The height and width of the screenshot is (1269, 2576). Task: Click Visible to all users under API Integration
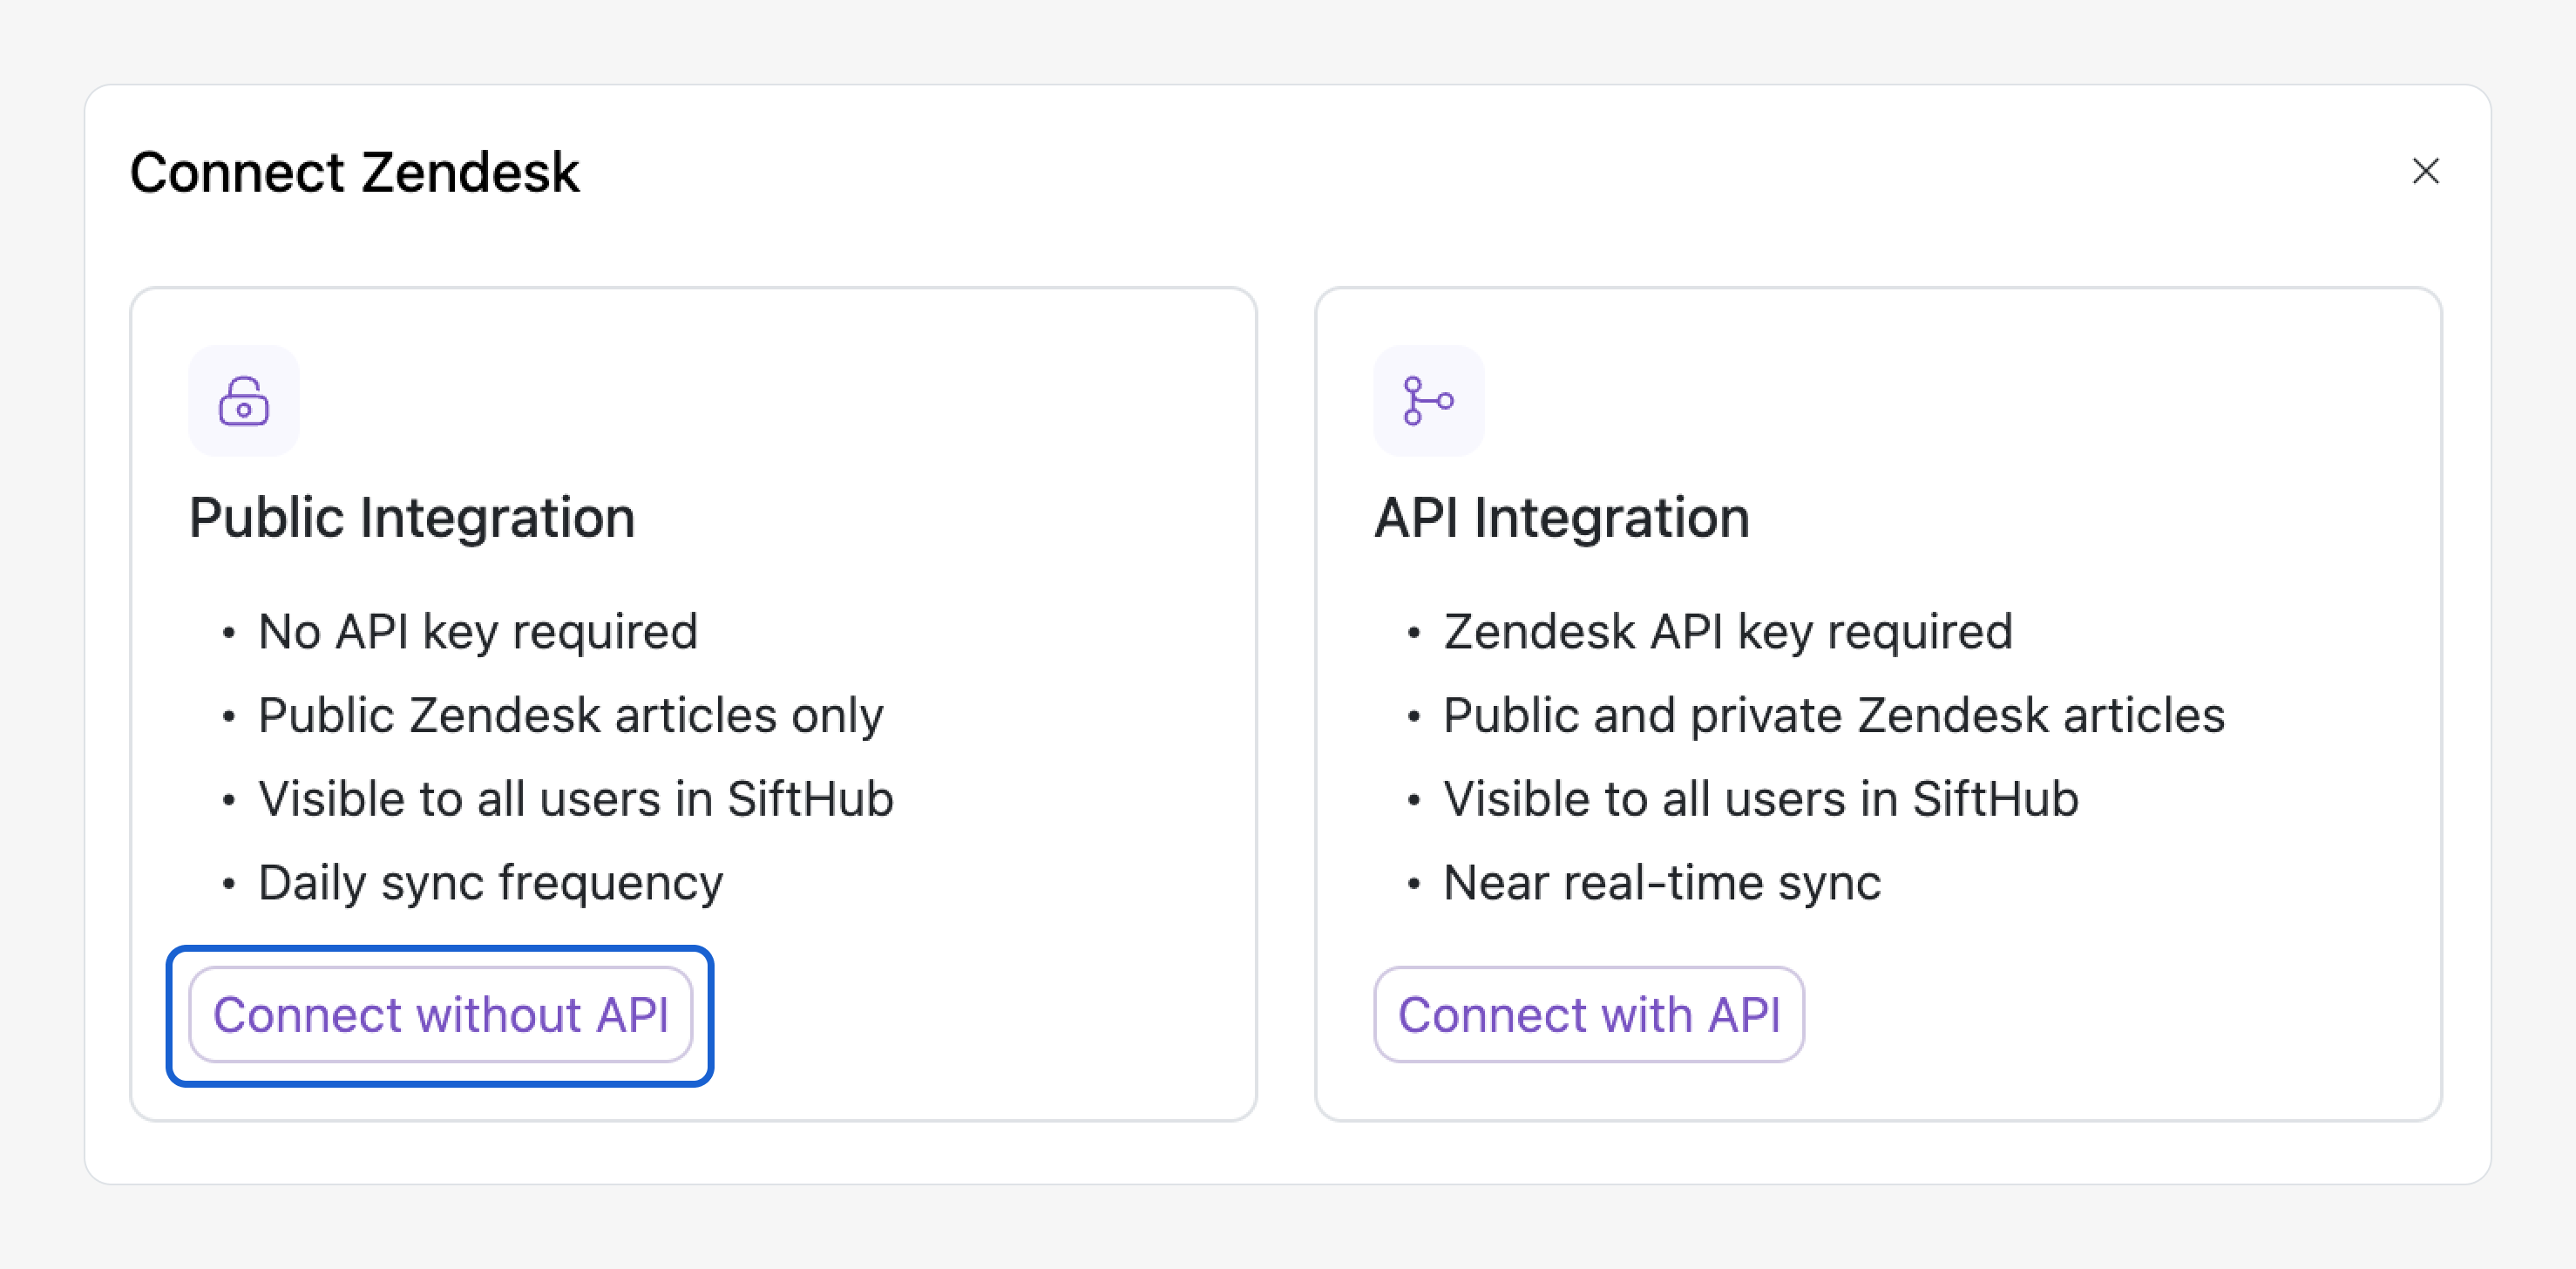[x=1760, y=799]
